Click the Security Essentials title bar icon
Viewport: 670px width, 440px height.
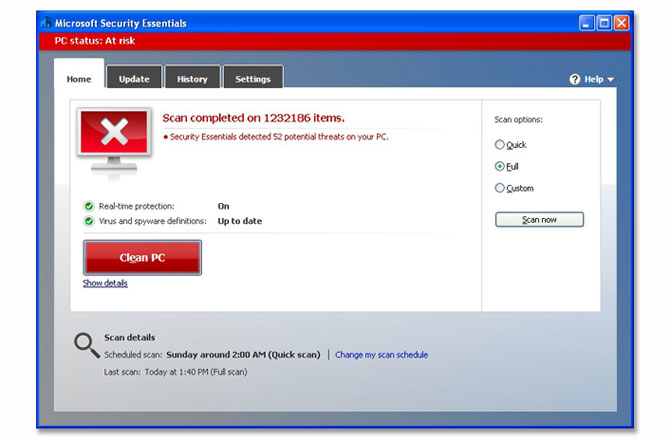47,23
